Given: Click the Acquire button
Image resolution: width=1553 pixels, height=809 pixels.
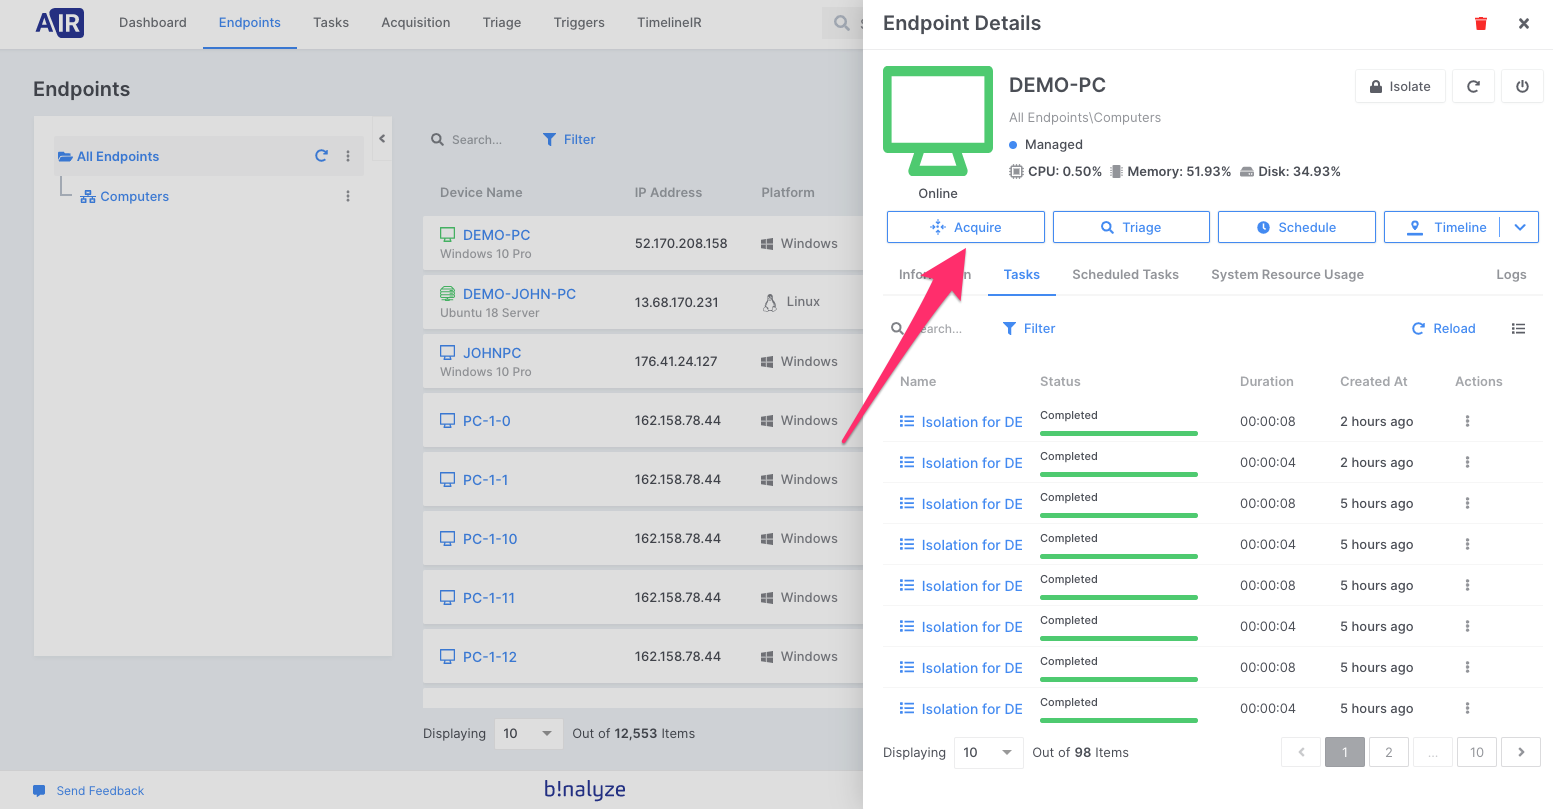Looking at the screenshot, I should click(965, 227).
